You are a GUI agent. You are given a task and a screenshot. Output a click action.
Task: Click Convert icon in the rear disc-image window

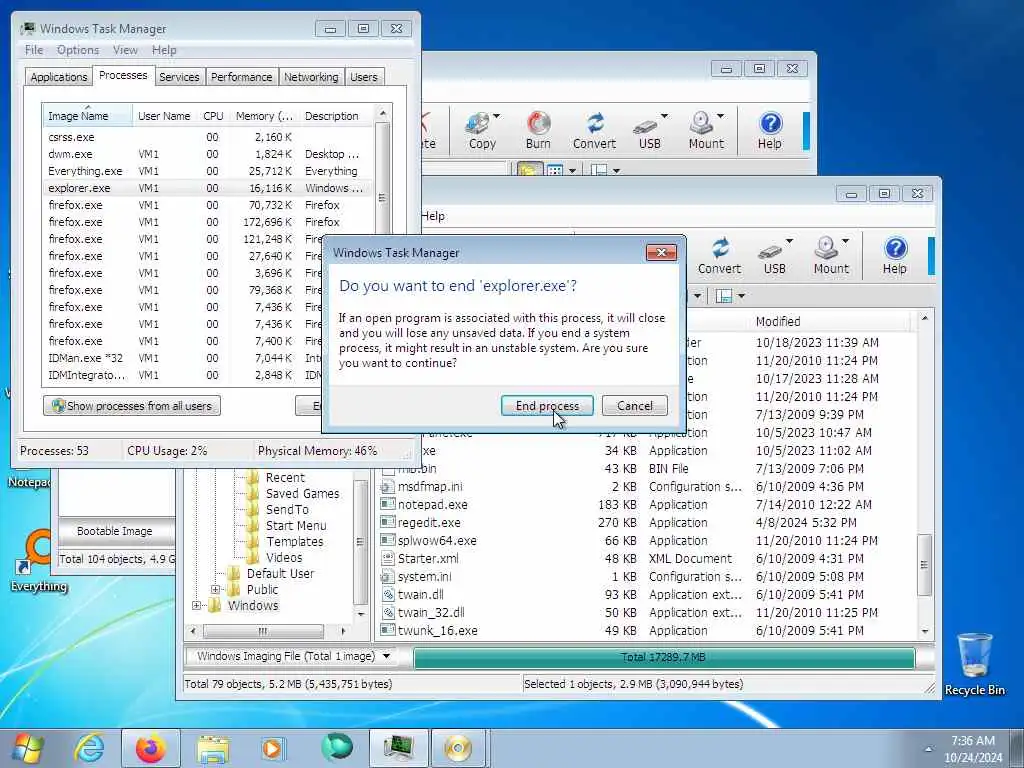pyautogui.click(x=594, y=122)
